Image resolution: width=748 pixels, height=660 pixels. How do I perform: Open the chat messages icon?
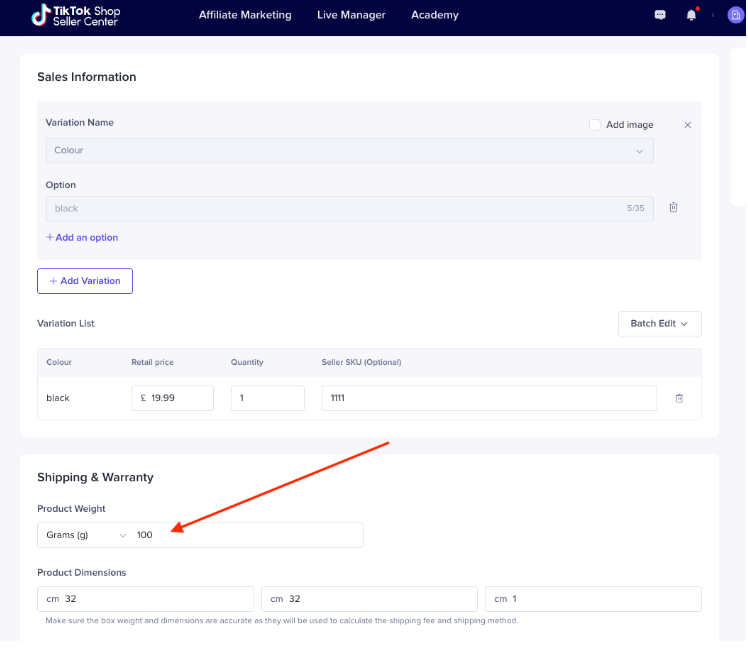point(660,15)
